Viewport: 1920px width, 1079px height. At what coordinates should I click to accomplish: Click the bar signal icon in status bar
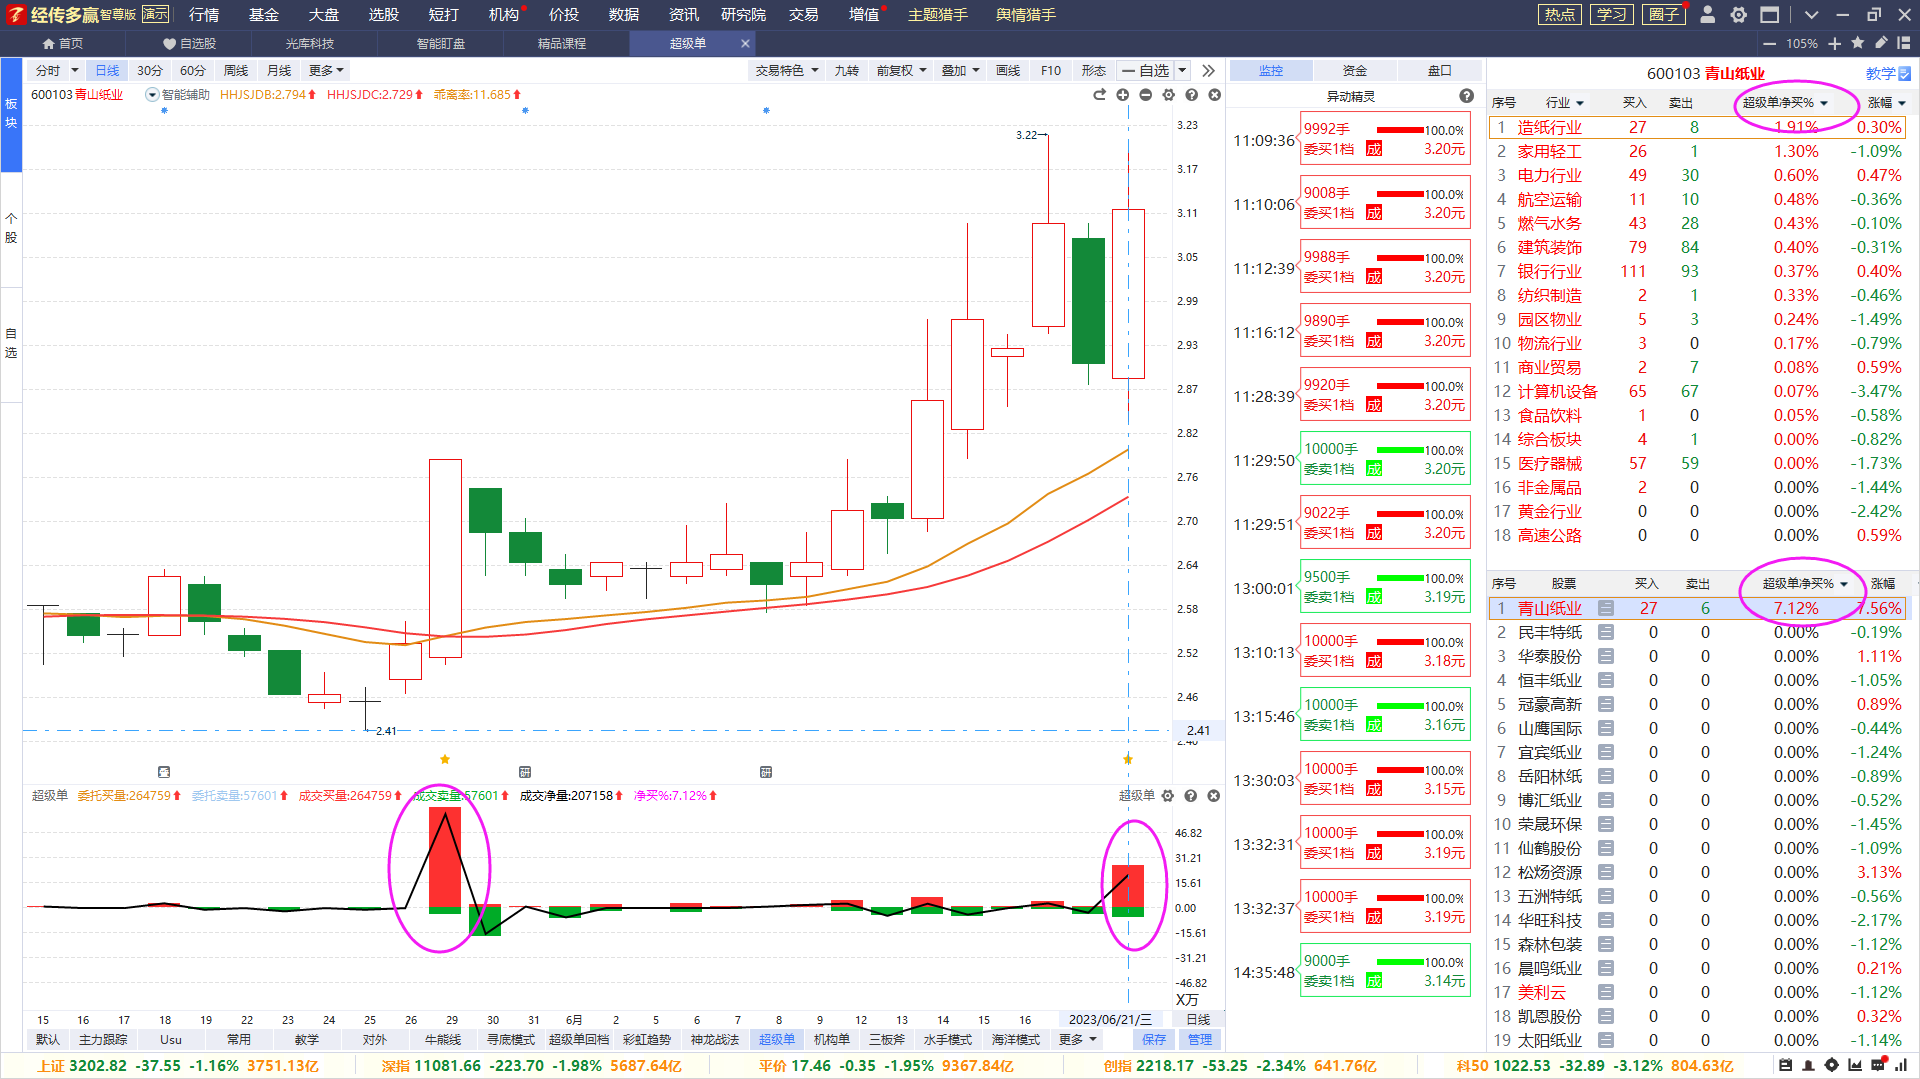(1901, 1066)
